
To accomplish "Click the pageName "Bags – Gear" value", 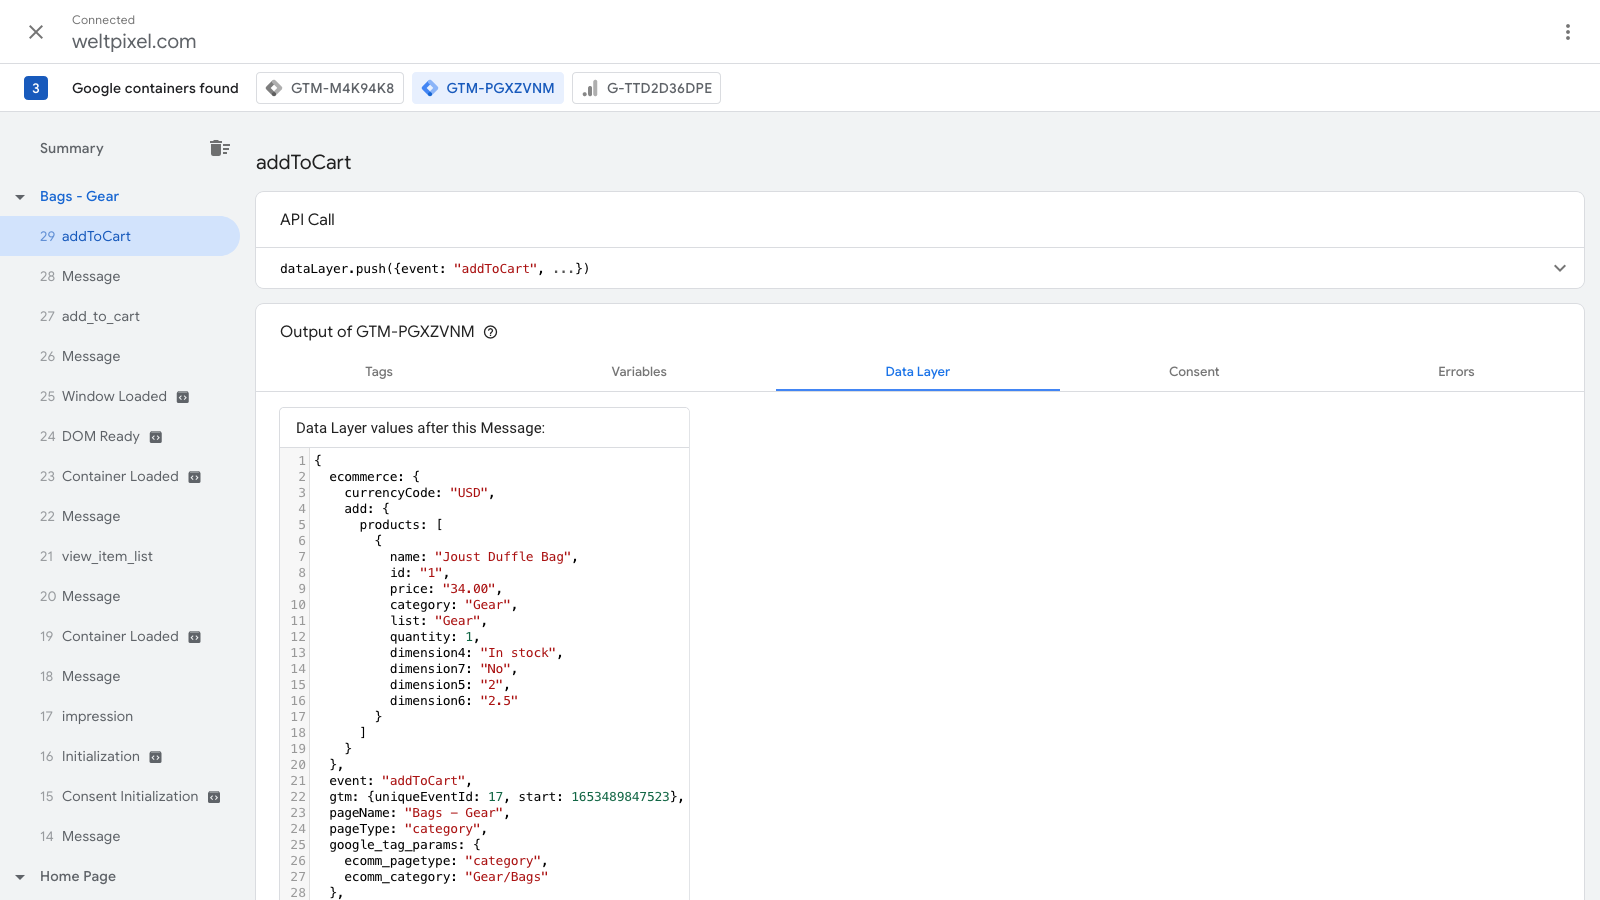I will 454,813.
